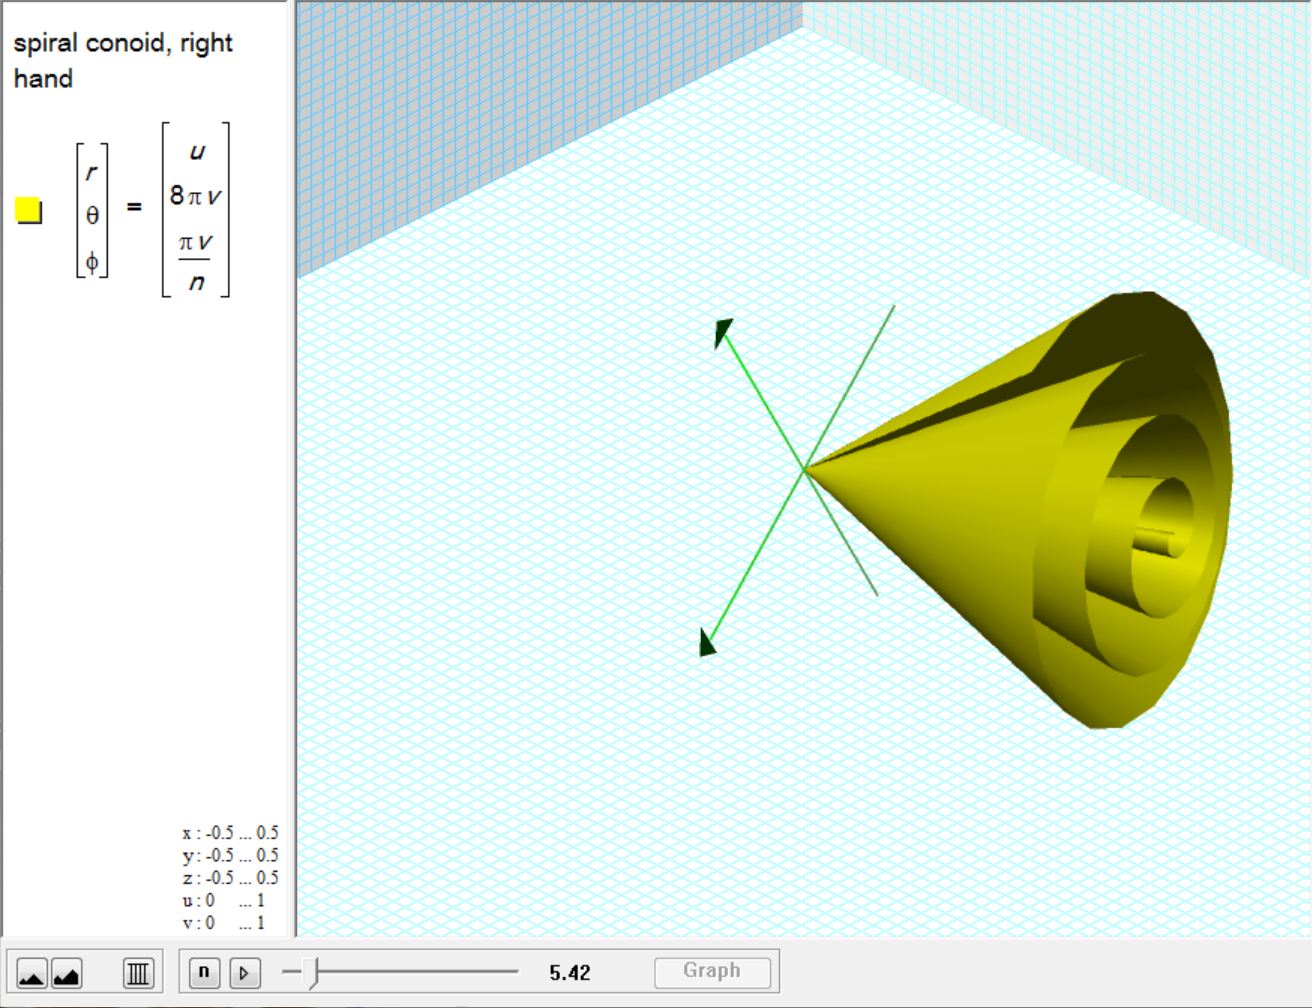Click the x range -0.5 ... 0.5 line
The height and width of the screenshot is (1008, 1312).
(x=230, y=833)
